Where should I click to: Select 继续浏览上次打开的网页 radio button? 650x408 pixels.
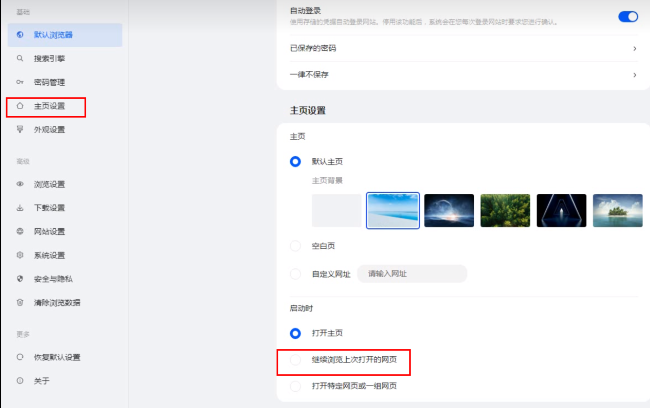point(295,359)
